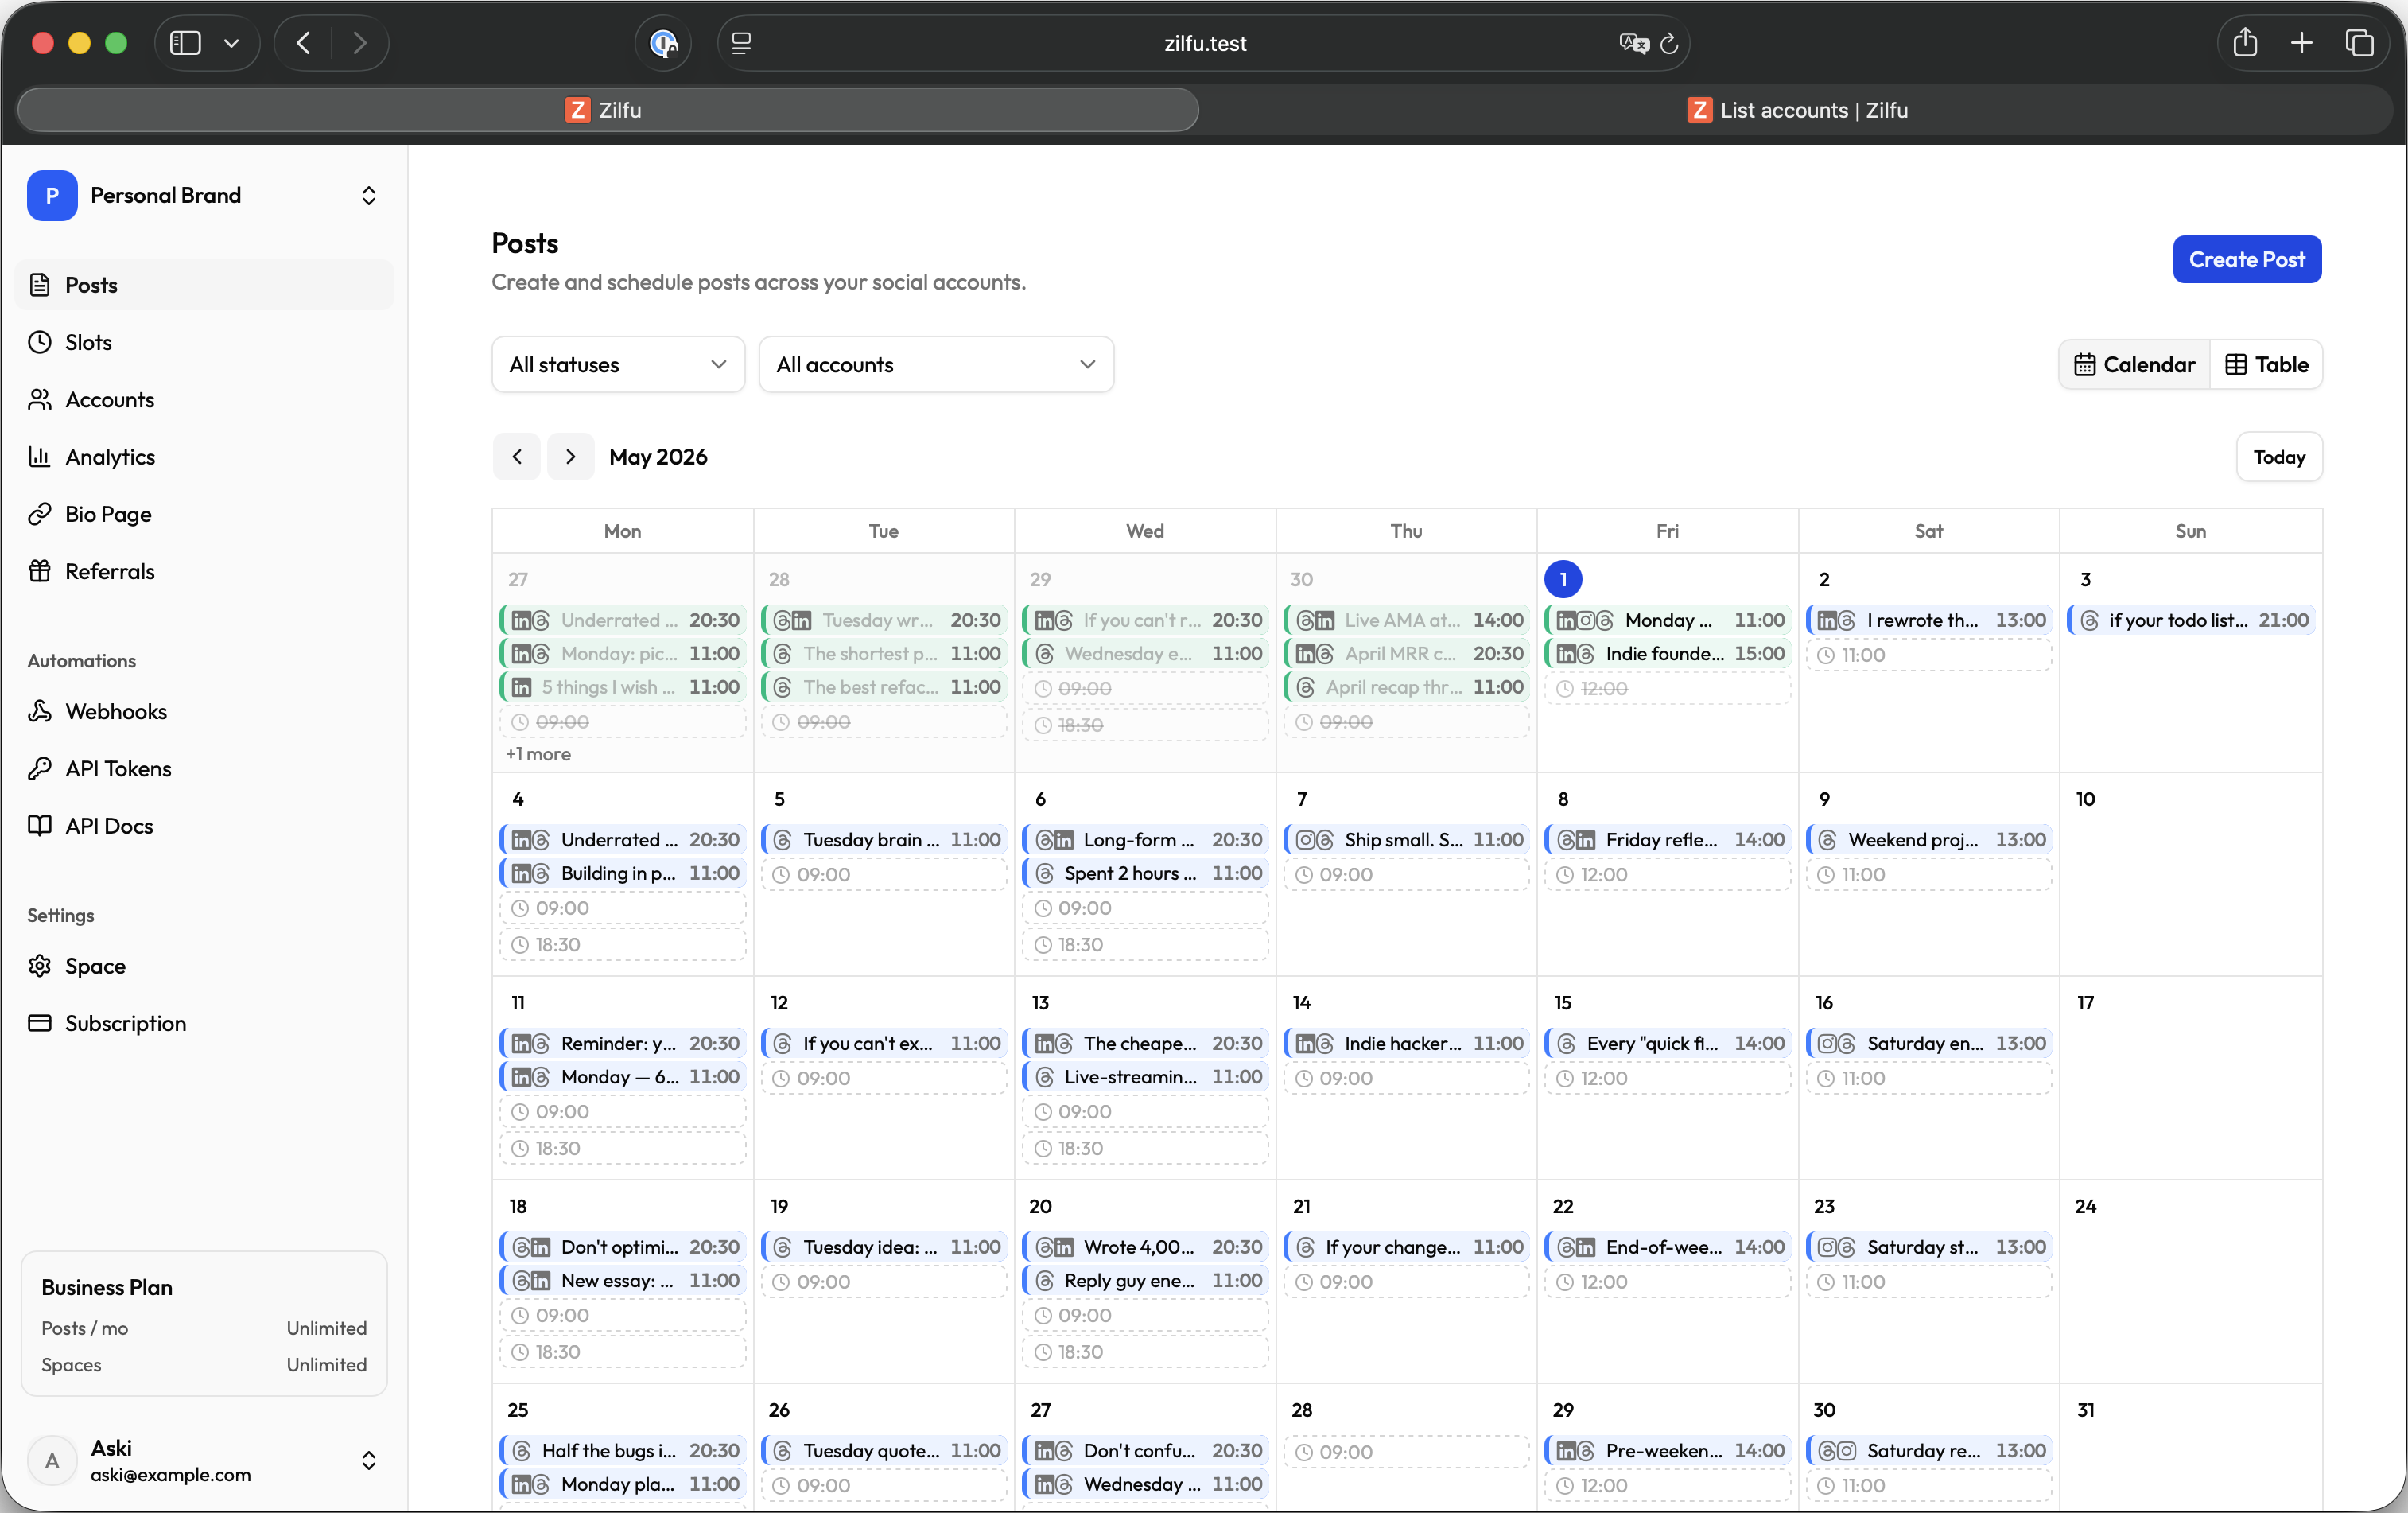Open Webhooks in Automations
Image resolution: width=2408 pixels, height=1513 pixels.
[x=204, y=711]
